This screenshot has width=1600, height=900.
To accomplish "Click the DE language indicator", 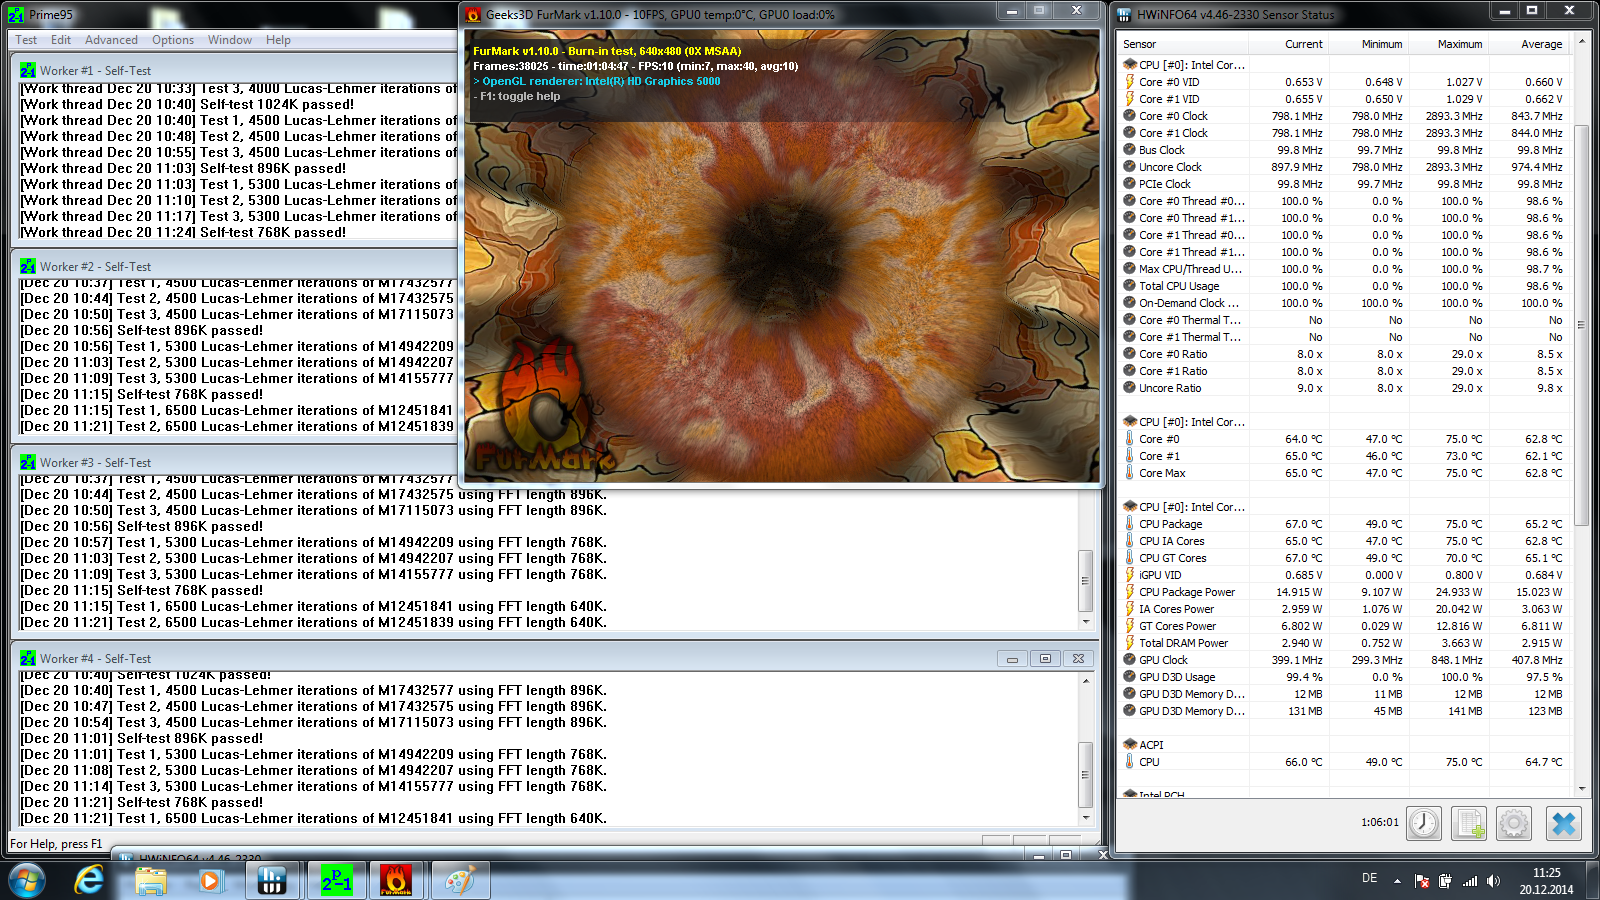I will click(x=1369, y=878).
